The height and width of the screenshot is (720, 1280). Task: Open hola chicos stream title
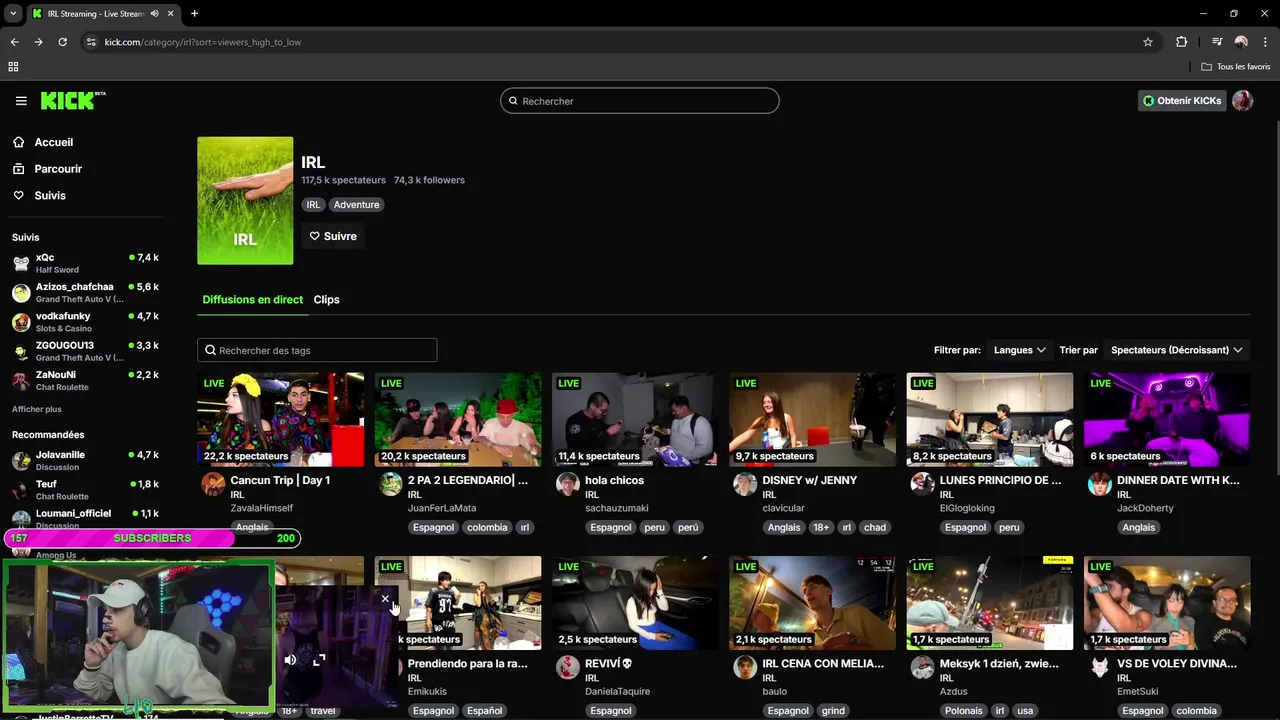pos(614,480)
